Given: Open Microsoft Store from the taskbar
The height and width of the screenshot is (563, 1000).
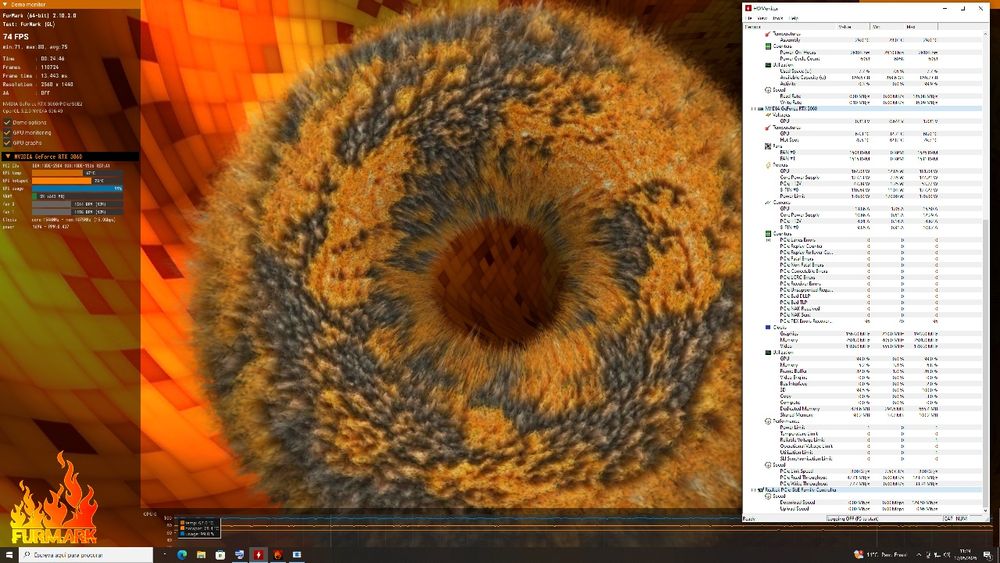Looking at the screenshot, I should [220, 555].
